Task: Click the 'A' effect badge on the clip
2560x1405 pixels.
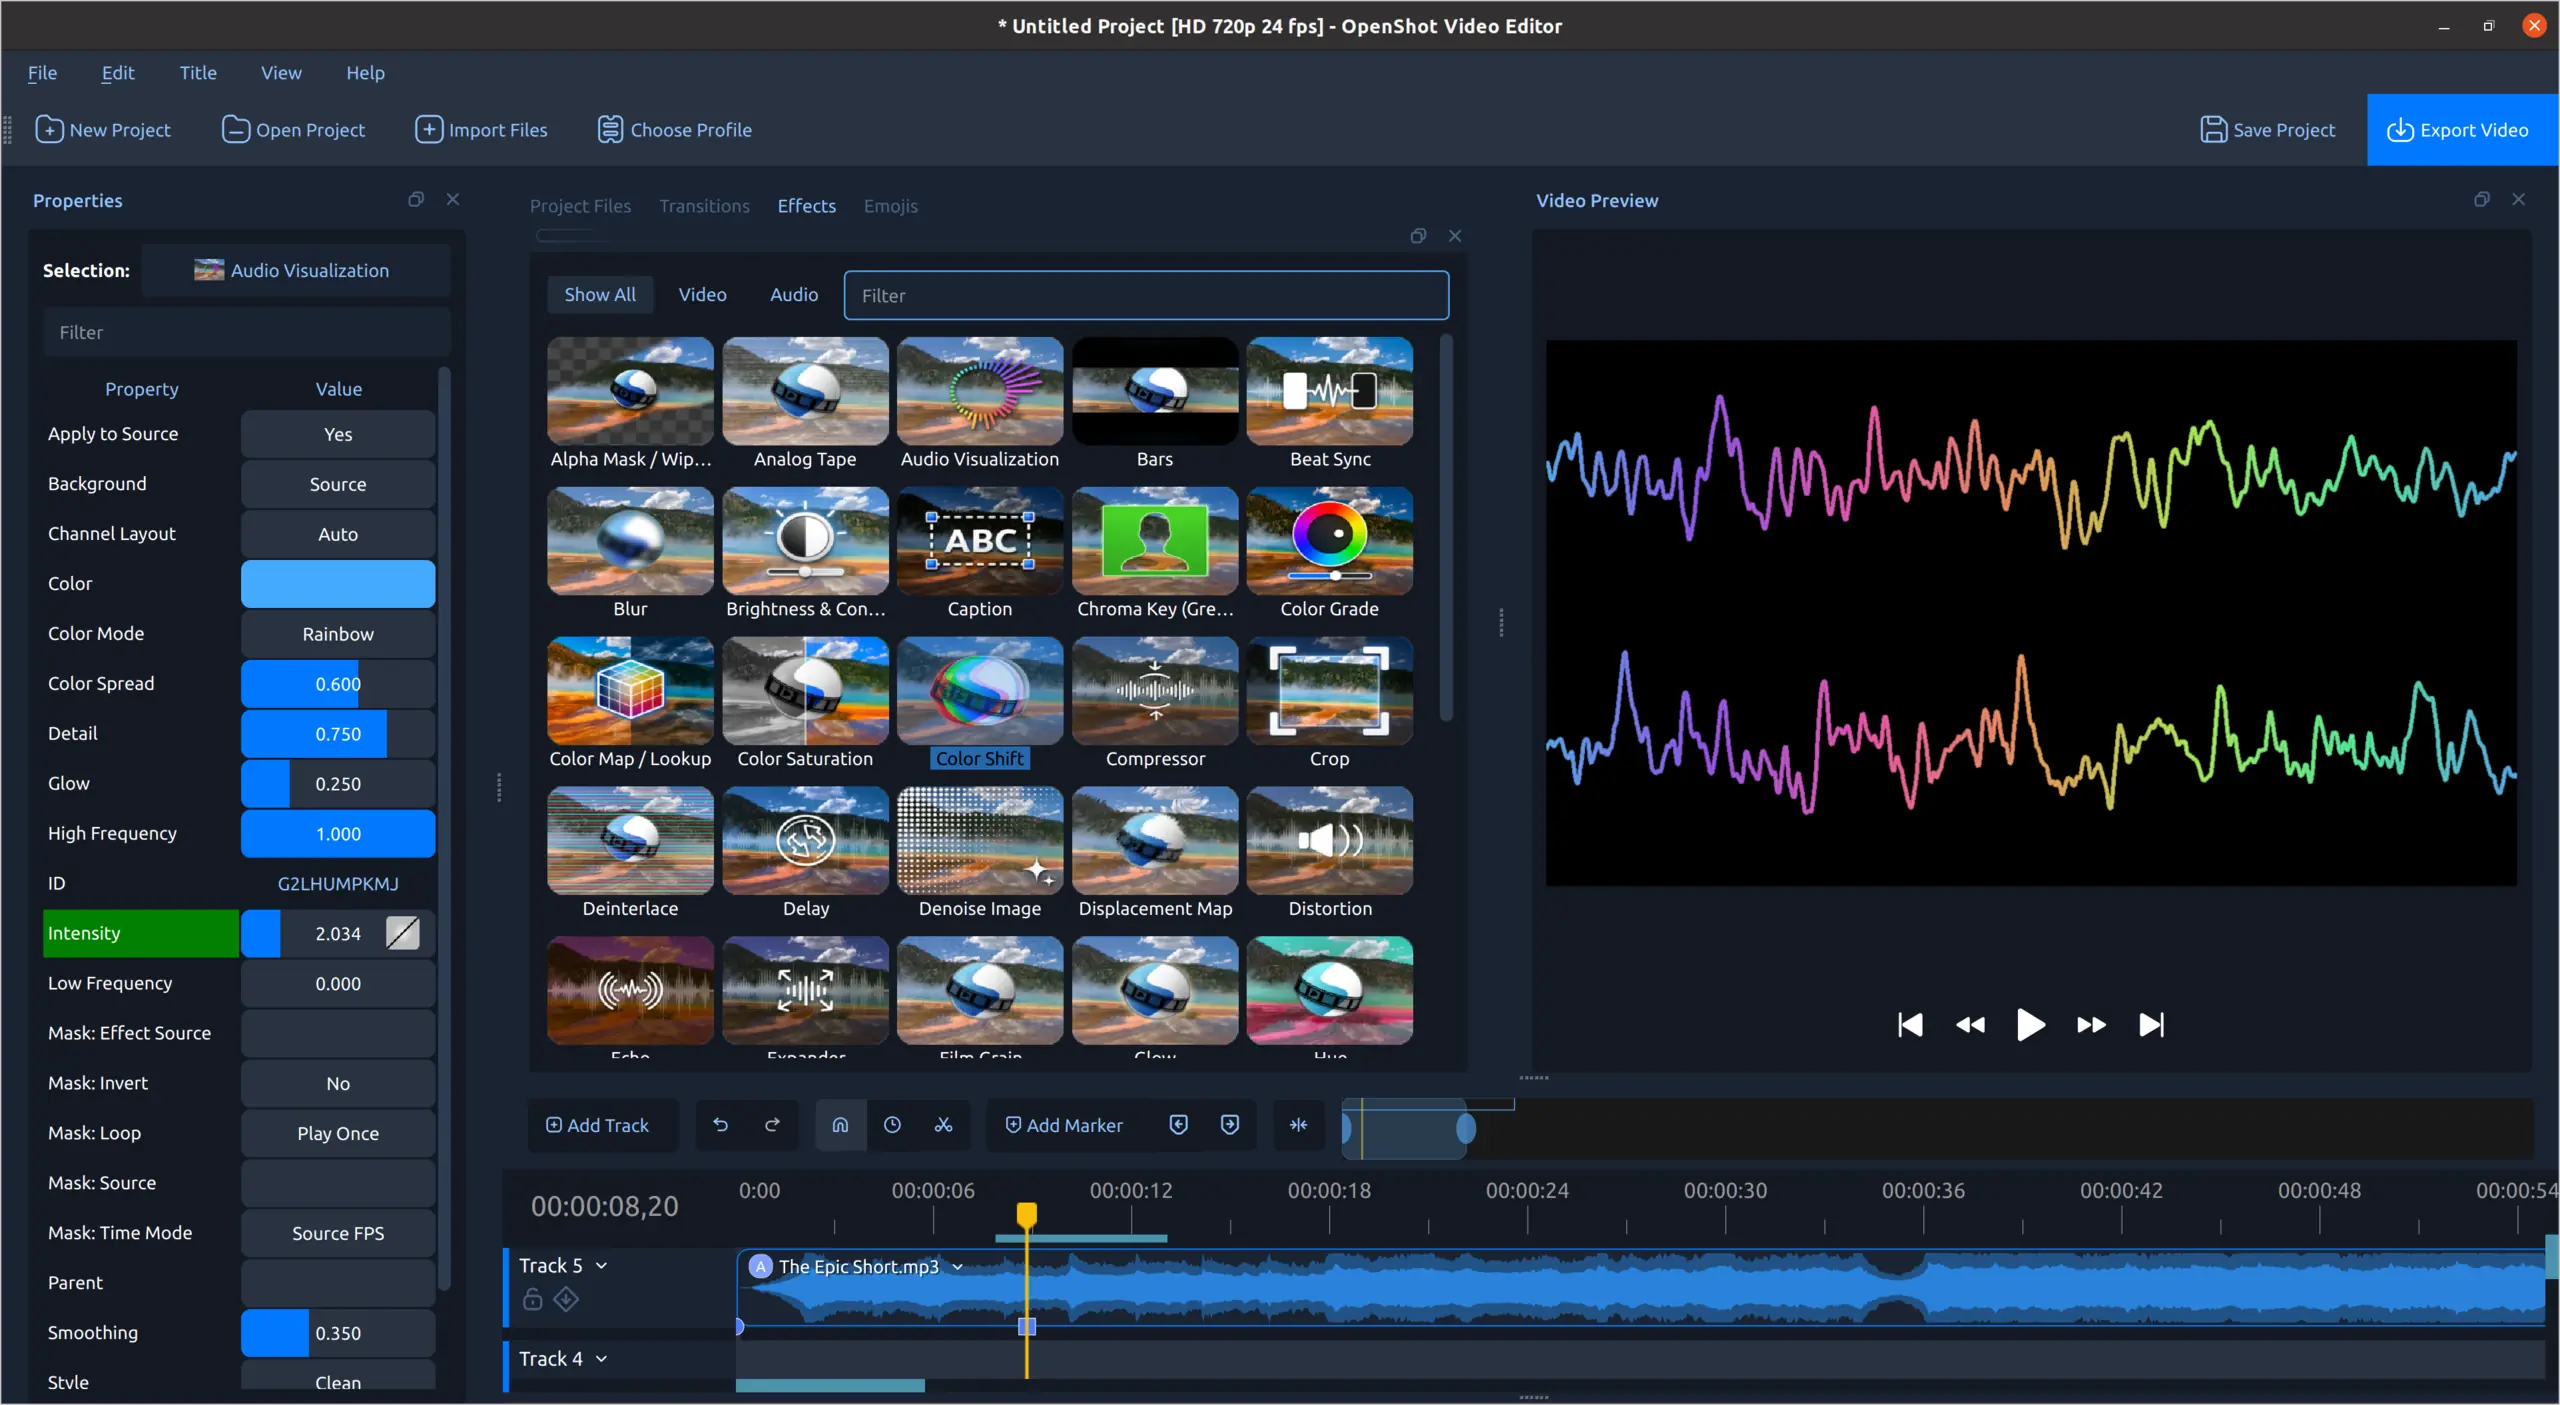Action: [761, 1266]
